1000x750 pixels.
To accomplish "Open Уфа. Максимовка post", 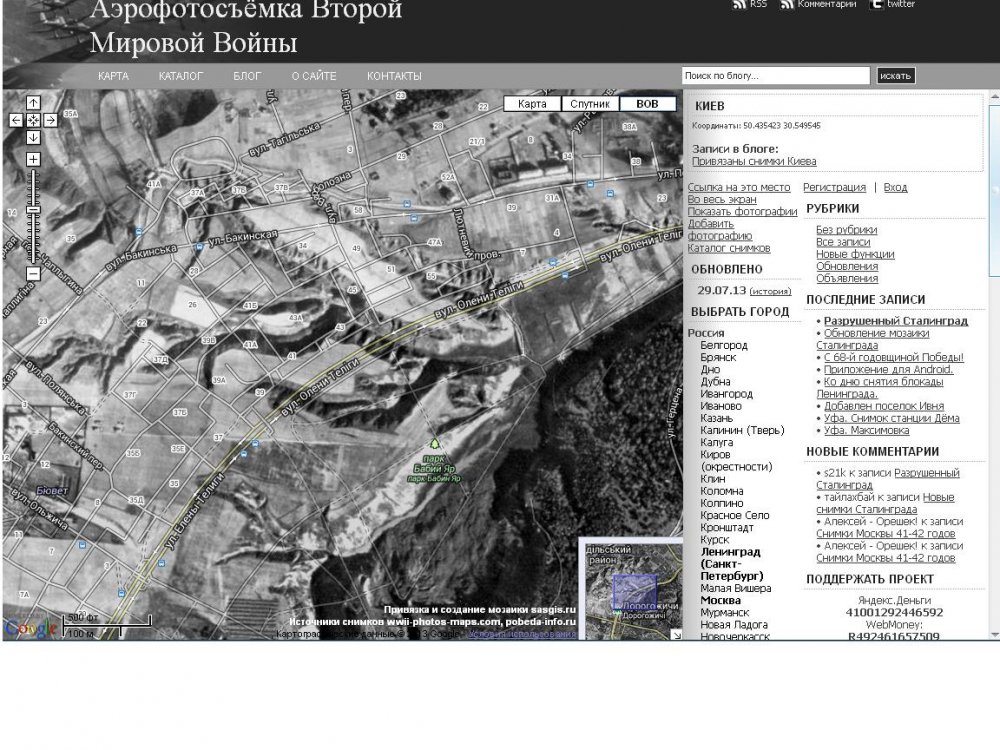I will [866, 430].
